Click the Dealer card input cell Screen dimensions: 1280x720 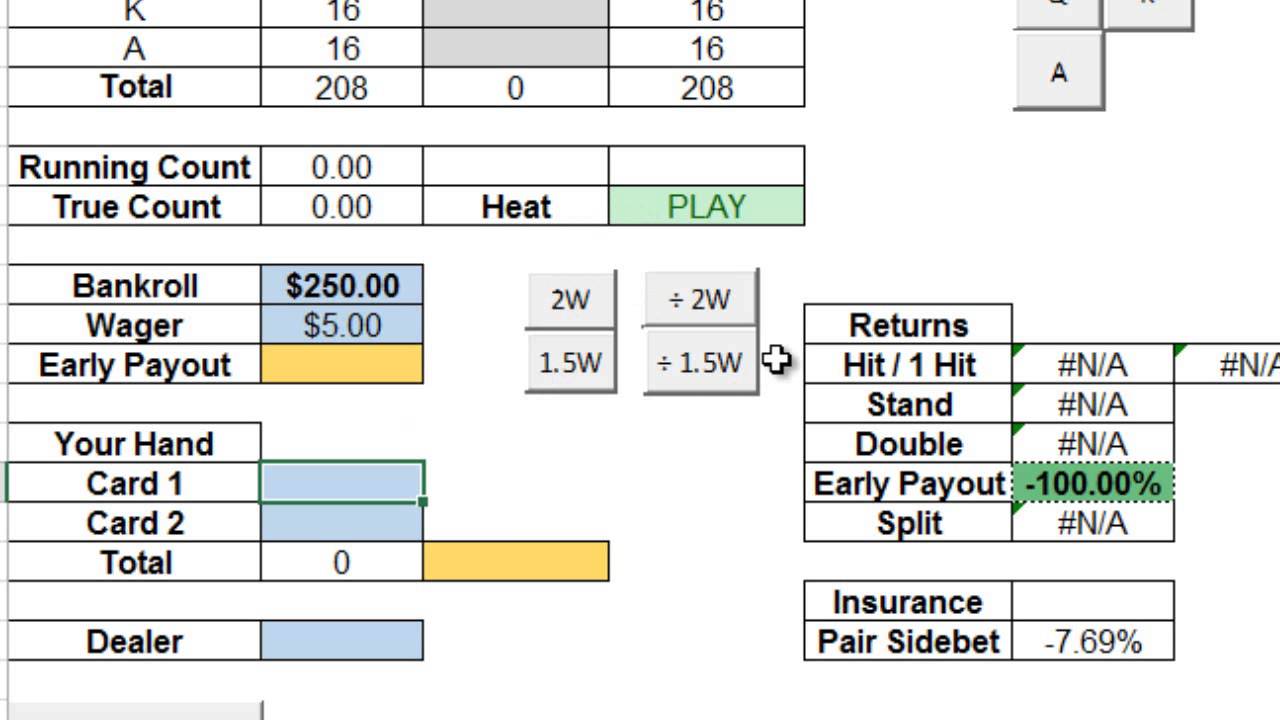342,641
